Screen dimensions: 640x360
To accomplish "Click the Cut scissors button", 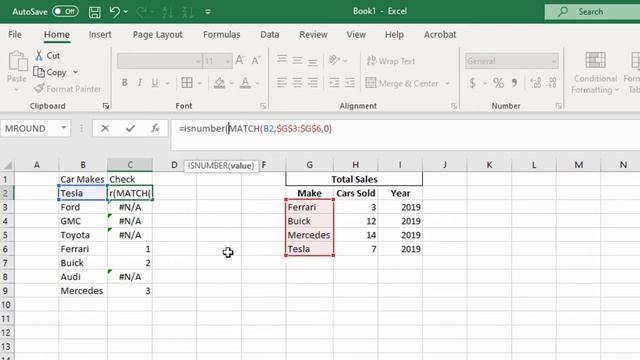I will pos(47,56).
